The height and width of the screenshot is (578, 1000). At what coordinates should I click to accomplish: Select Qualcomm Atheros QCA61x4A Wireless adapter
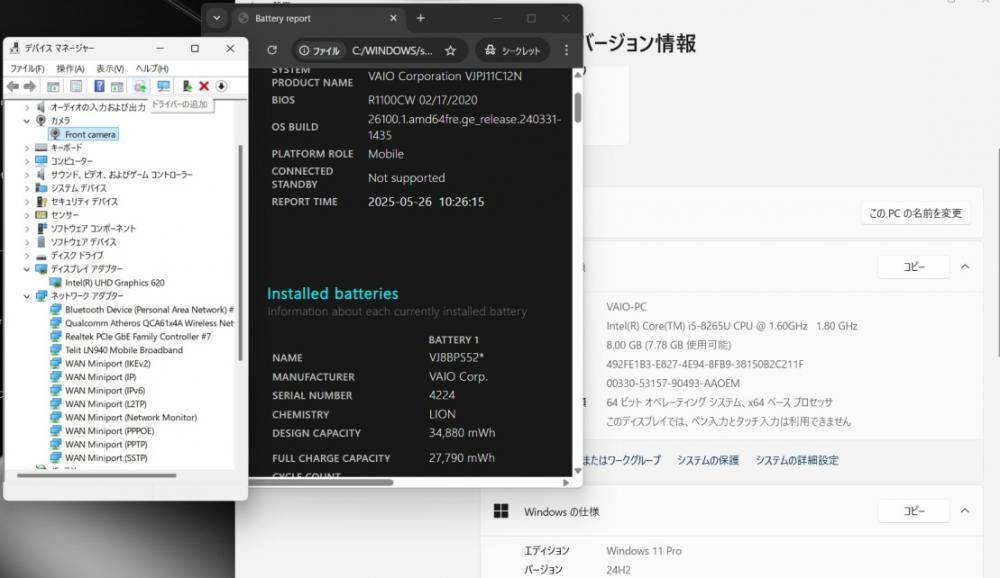coord(149,323)
